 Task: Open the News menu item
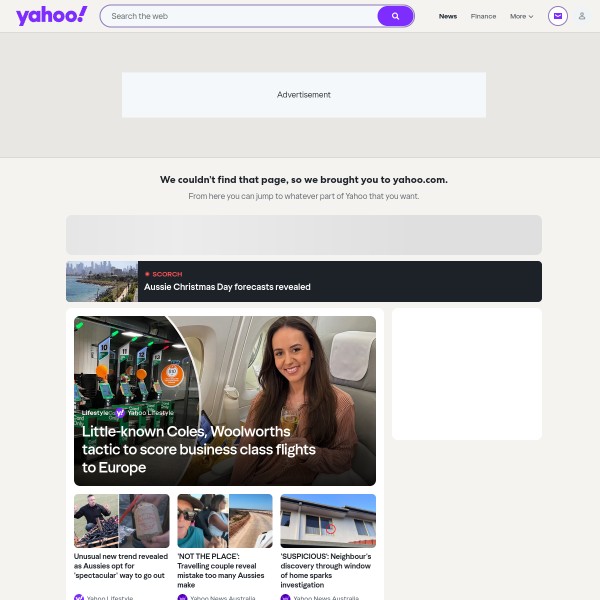coord(448,16)
